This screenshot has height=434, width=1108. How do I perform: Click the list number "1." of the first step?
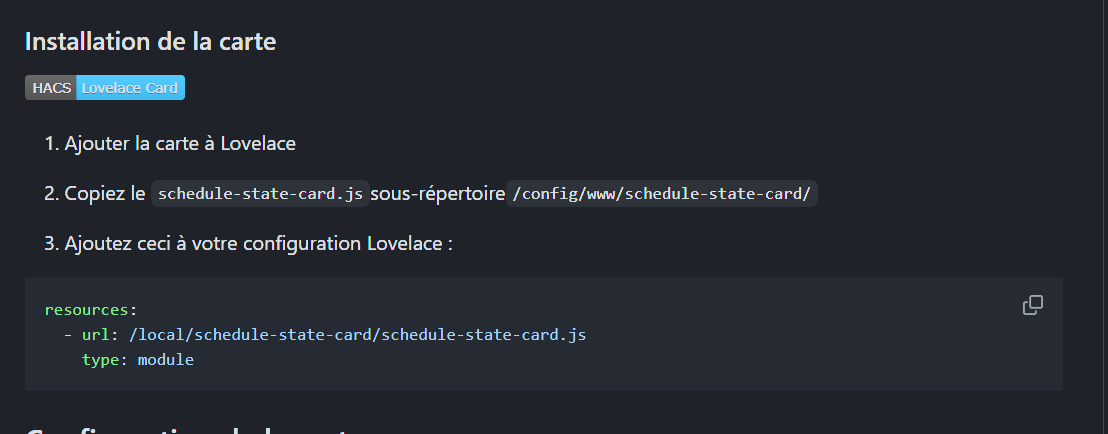(x=52, y=143)
